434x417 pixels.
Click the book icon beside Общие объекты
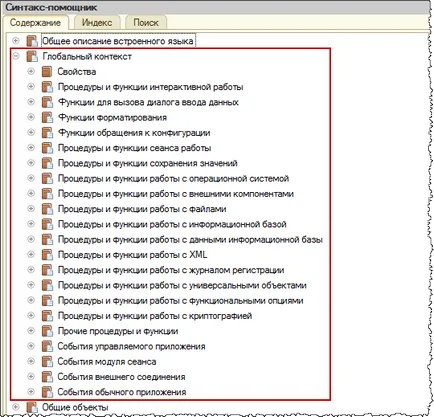(32, 407)
